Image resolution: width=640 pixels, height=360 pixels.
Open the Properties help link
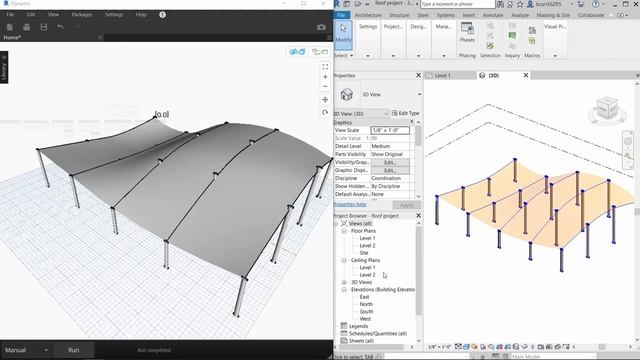(350, 204)
